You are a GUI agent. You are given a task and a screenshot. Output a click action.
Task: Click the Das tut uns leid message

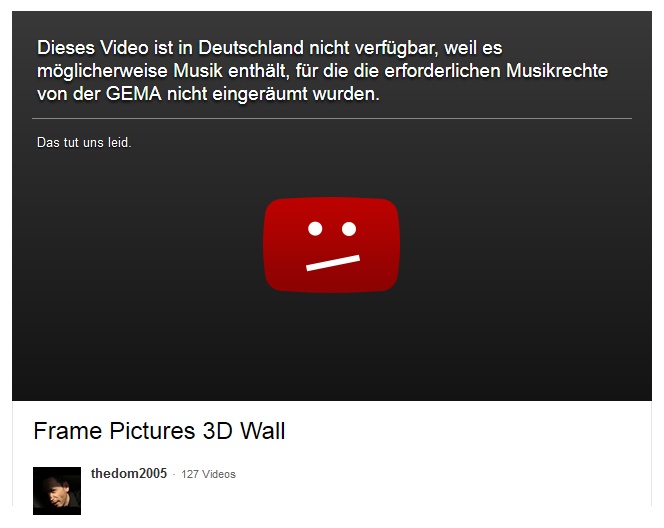pos(84,143)
